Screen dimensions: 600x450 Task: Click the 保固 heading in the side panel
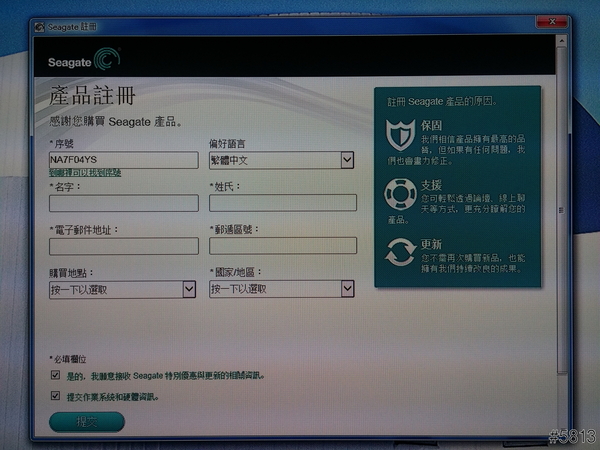click(431, 126)
